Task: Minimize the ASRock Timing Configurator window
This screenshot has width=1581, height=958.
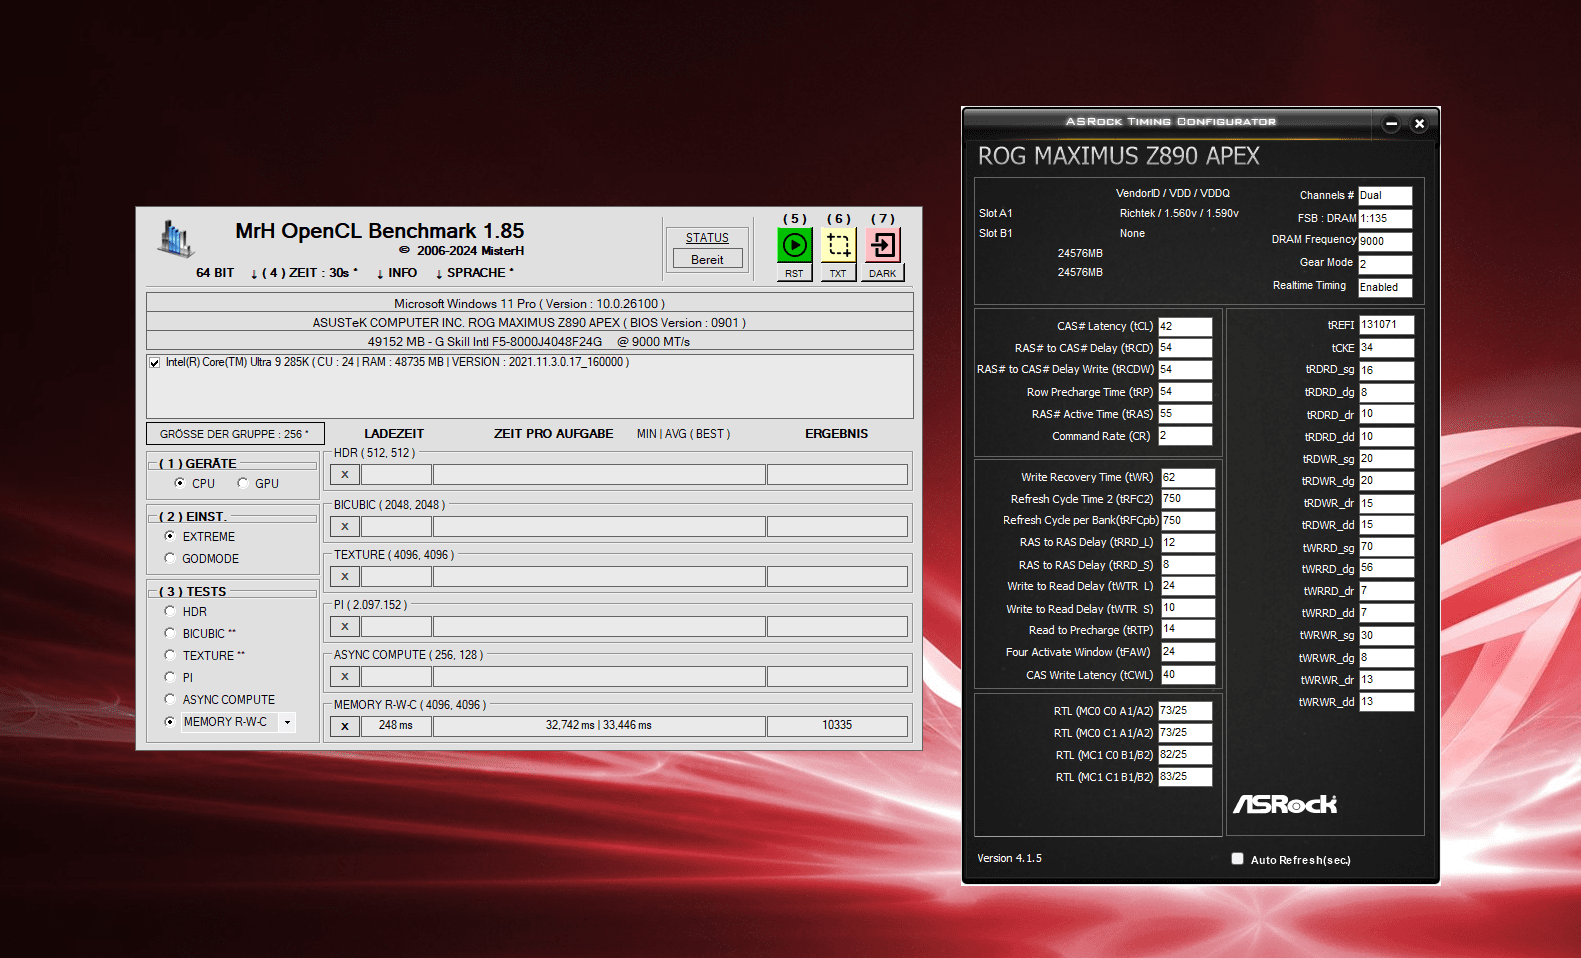Action: click(1391, 124)
